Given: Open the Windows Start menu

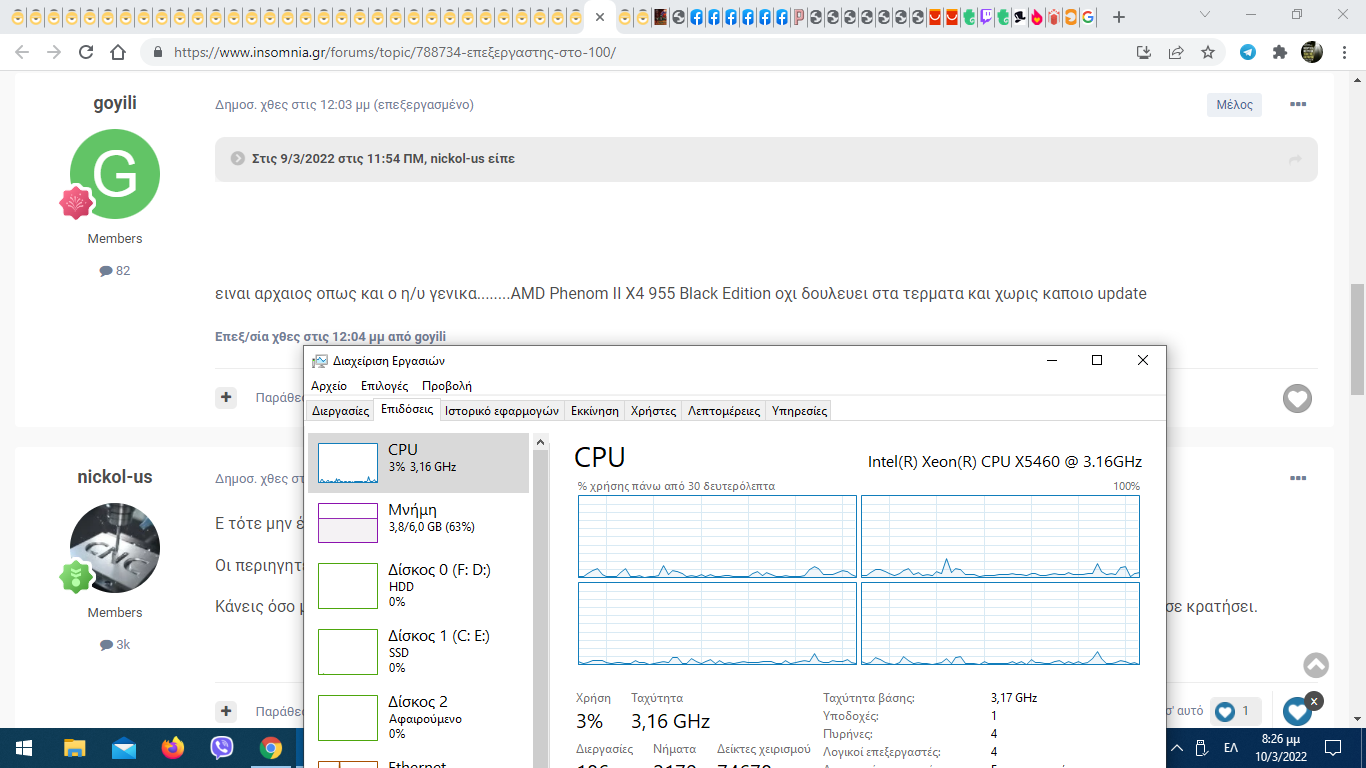Looking at the screenshot, I should click(24, 748).
